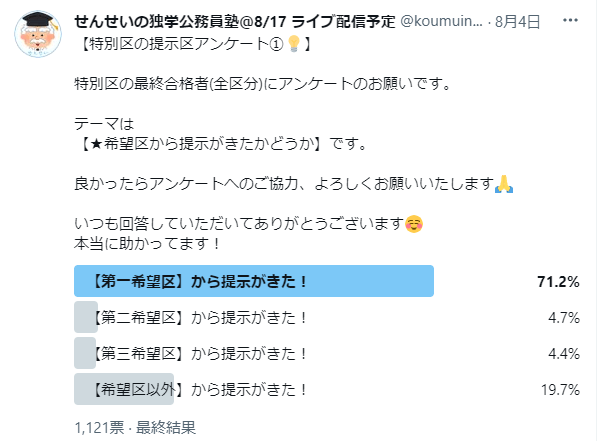This screenshot has width=597, height=441.
Task: Click the 4.7% result percentage
Action: coord(564,318)
